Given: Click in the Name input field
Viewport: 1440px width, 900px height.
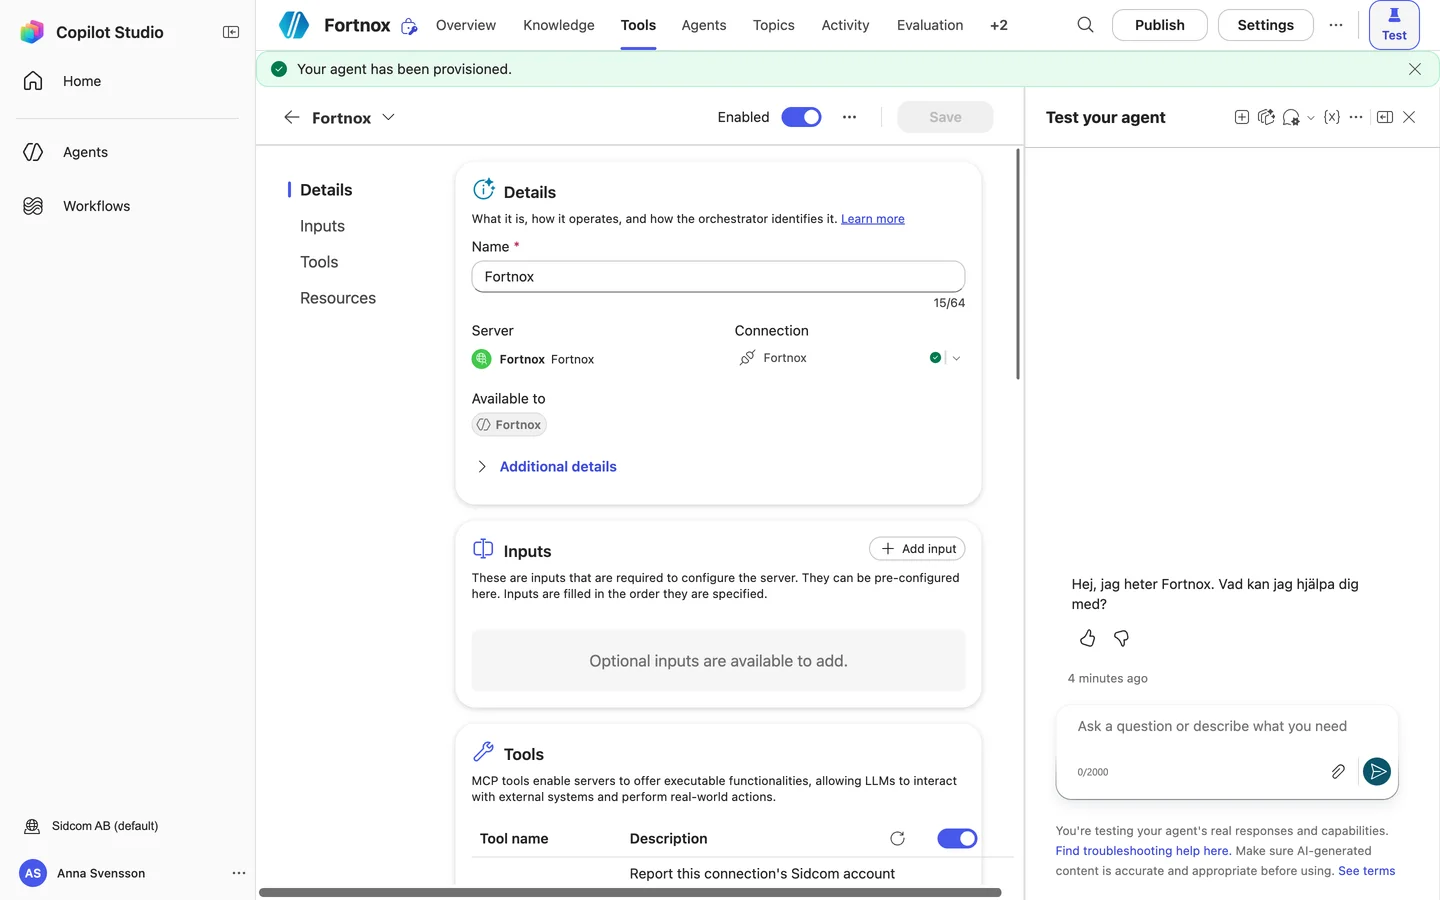Looking at the screenshot, I should (x=718, y=277).
